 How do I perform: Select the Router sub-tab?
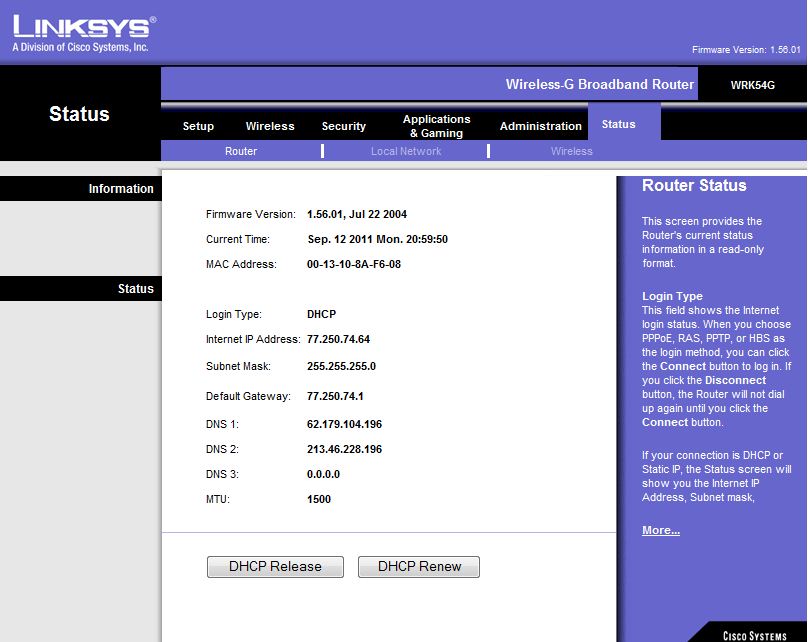(x=241, y=151)
